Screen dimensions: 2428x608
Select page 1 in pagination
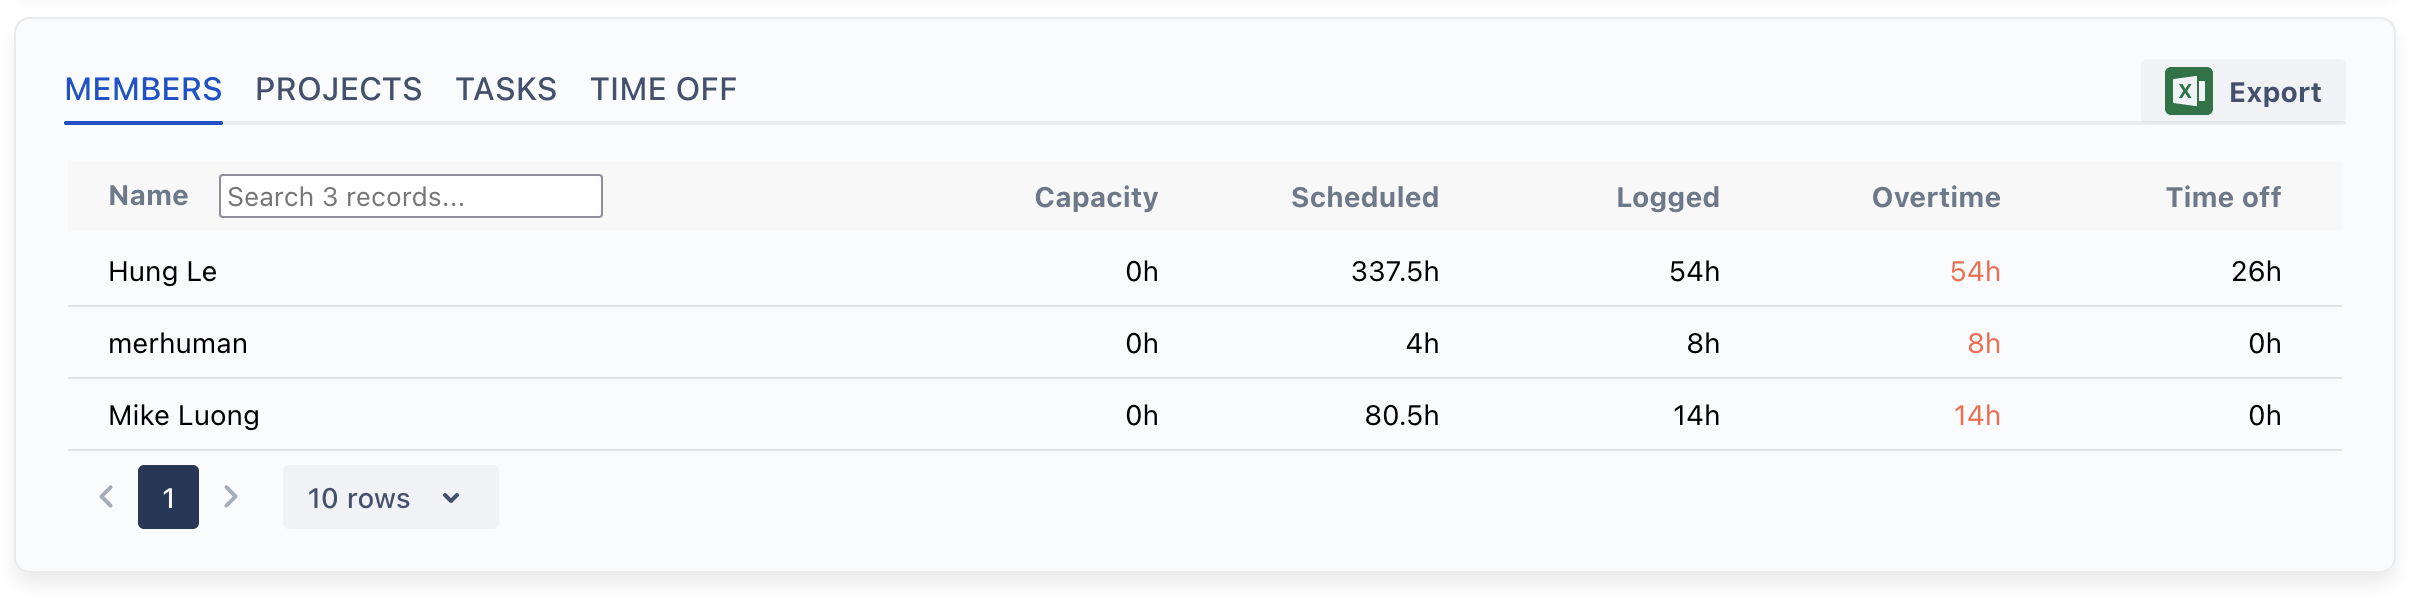(x=168, y=497)
